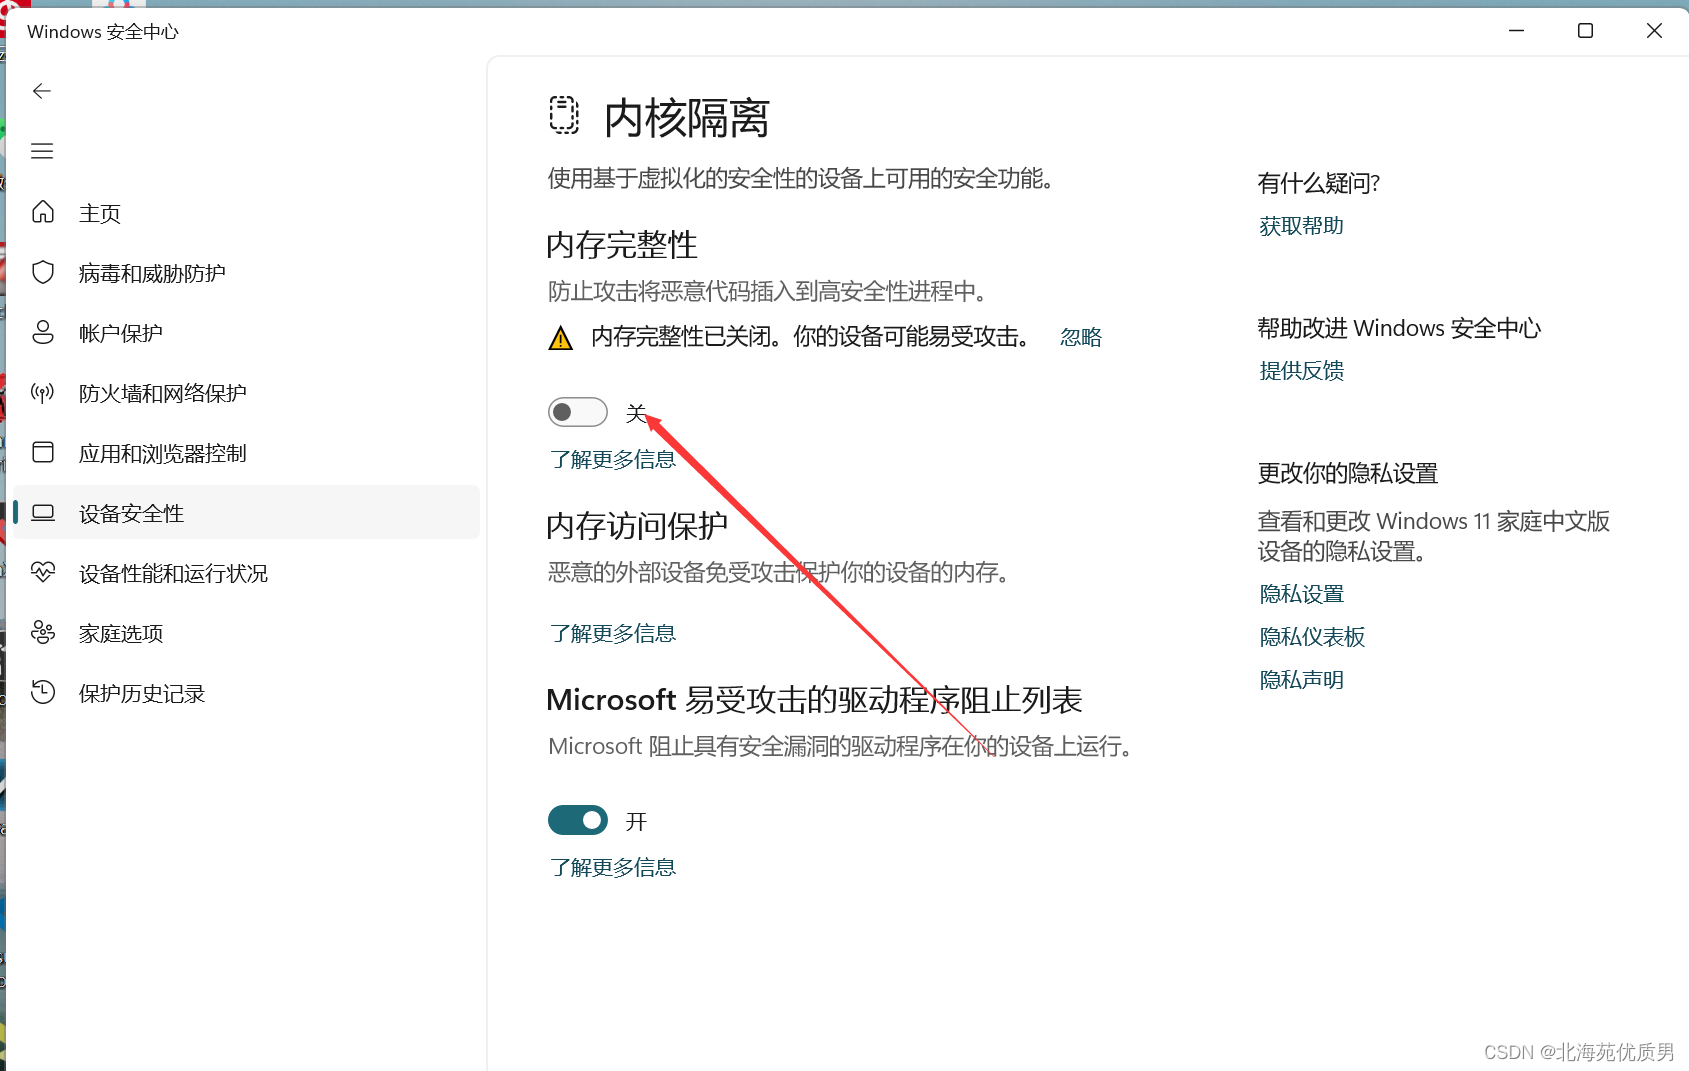The width and height of the screenshot is (1689, 1071).
Task: Open the 隐私声明 link
Action: 1301,680
